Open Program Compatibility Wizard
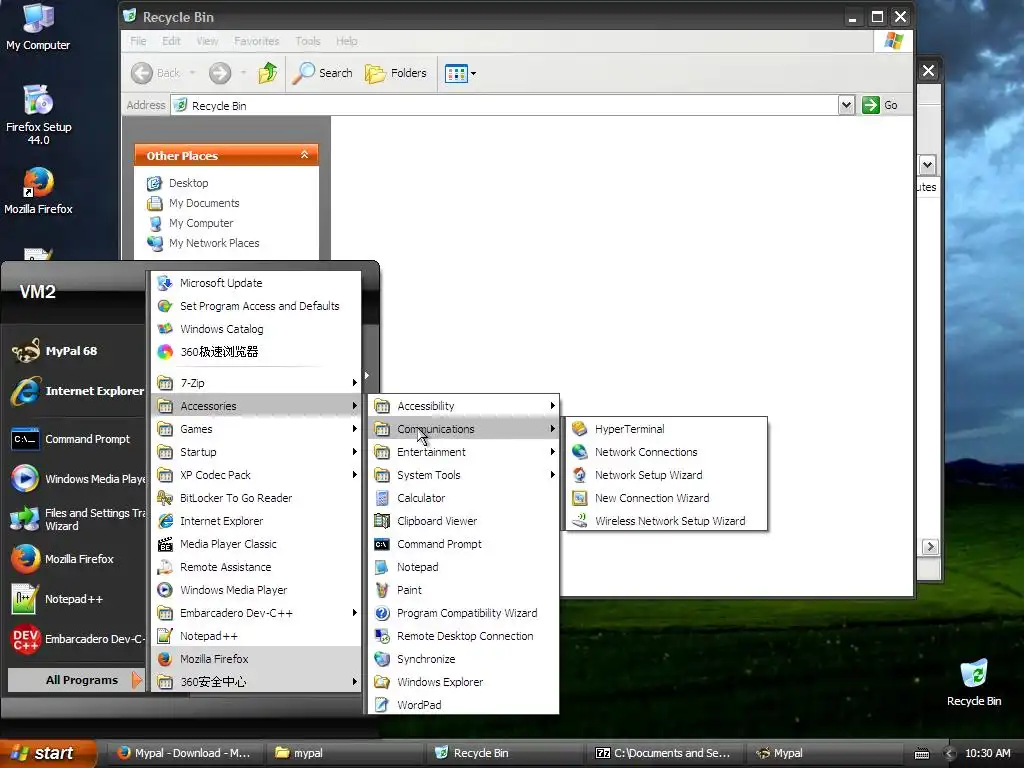The width and height of the screenshot is (1024, 768). tap(464, 613)
